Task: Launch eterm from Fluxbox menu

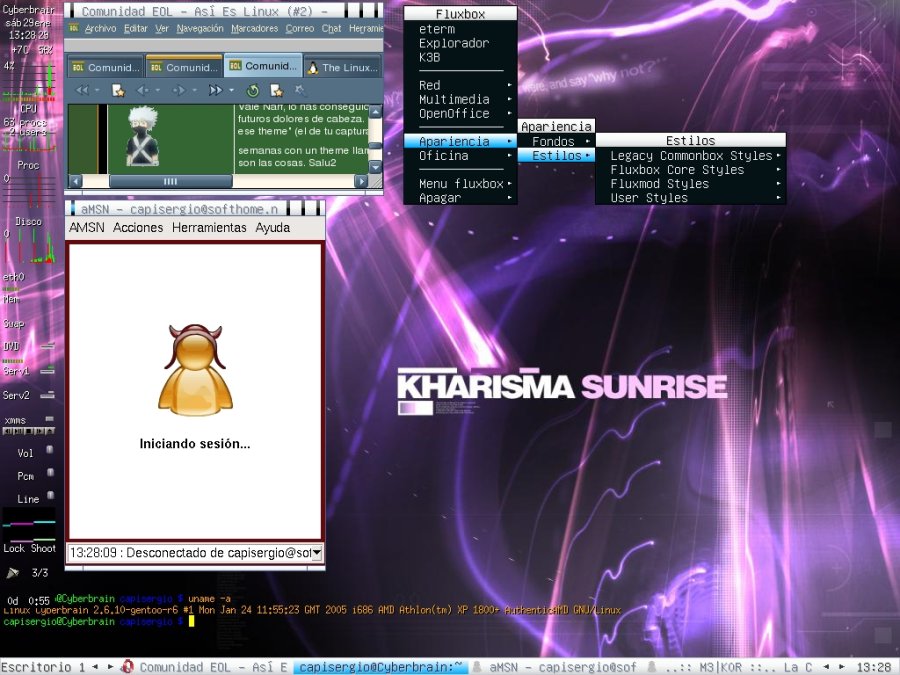Action: coord(460,29)
